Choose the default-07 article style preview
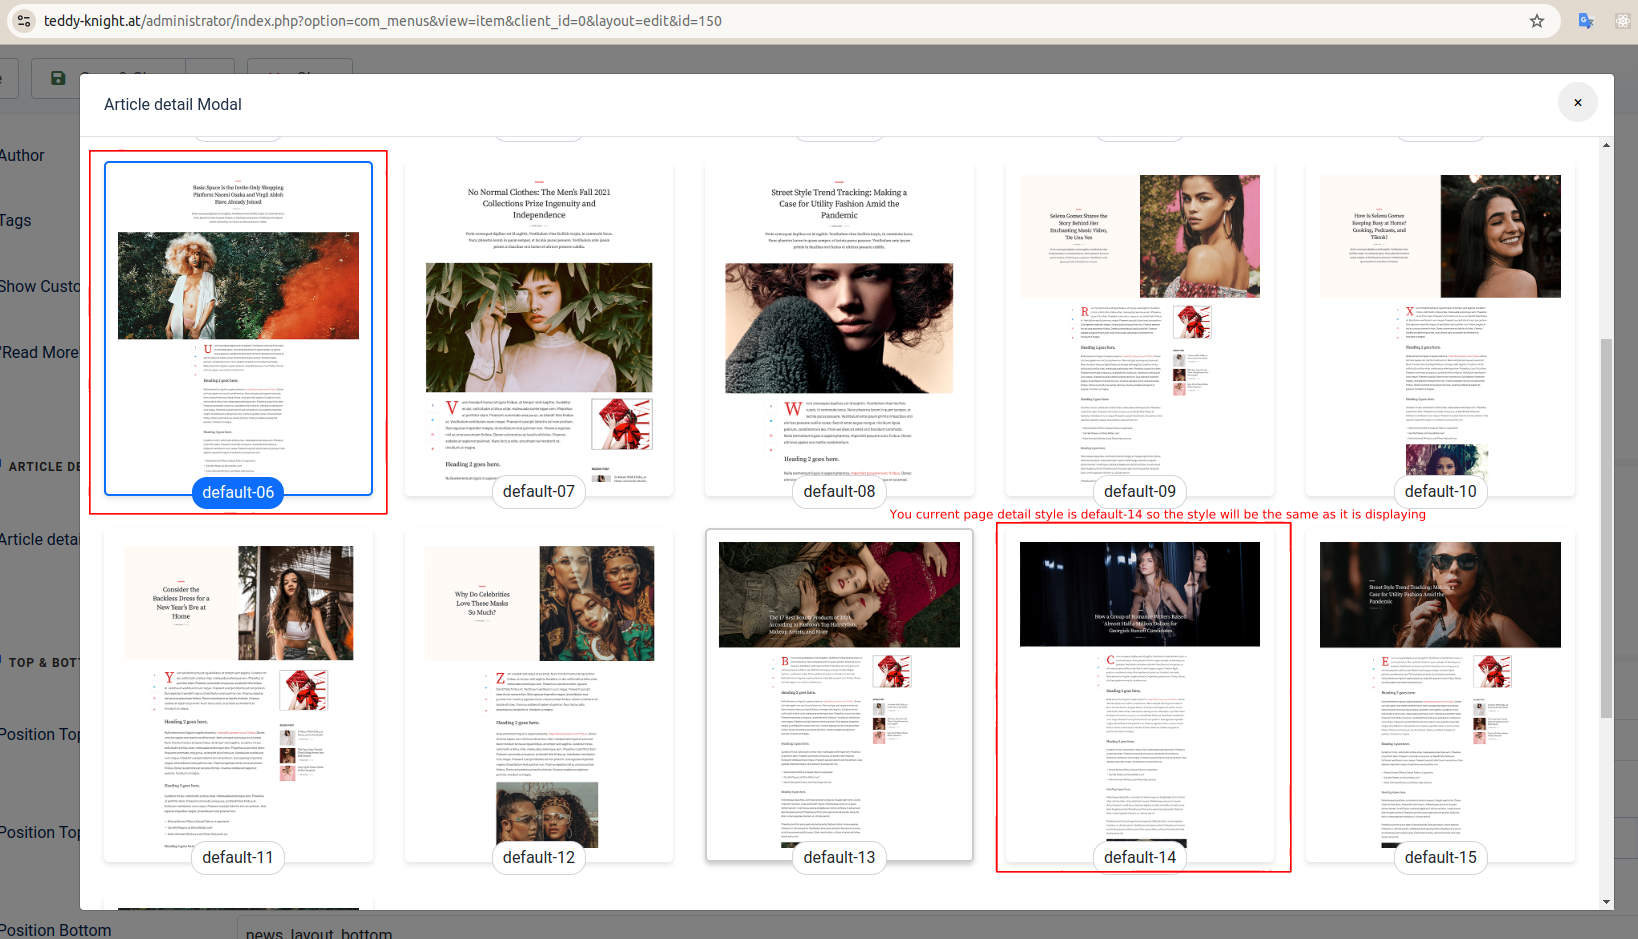 click(x=539, y=328)
